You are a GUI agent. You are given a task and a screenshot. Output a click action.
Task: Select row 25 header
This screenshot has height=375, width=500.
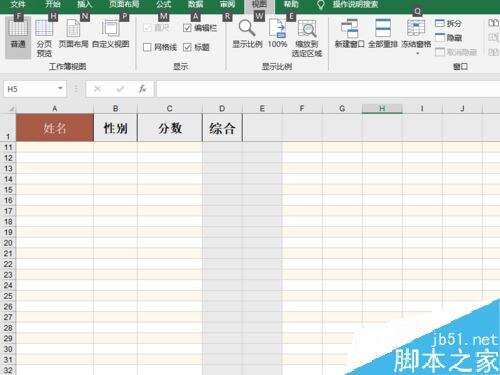pos(8,296)
